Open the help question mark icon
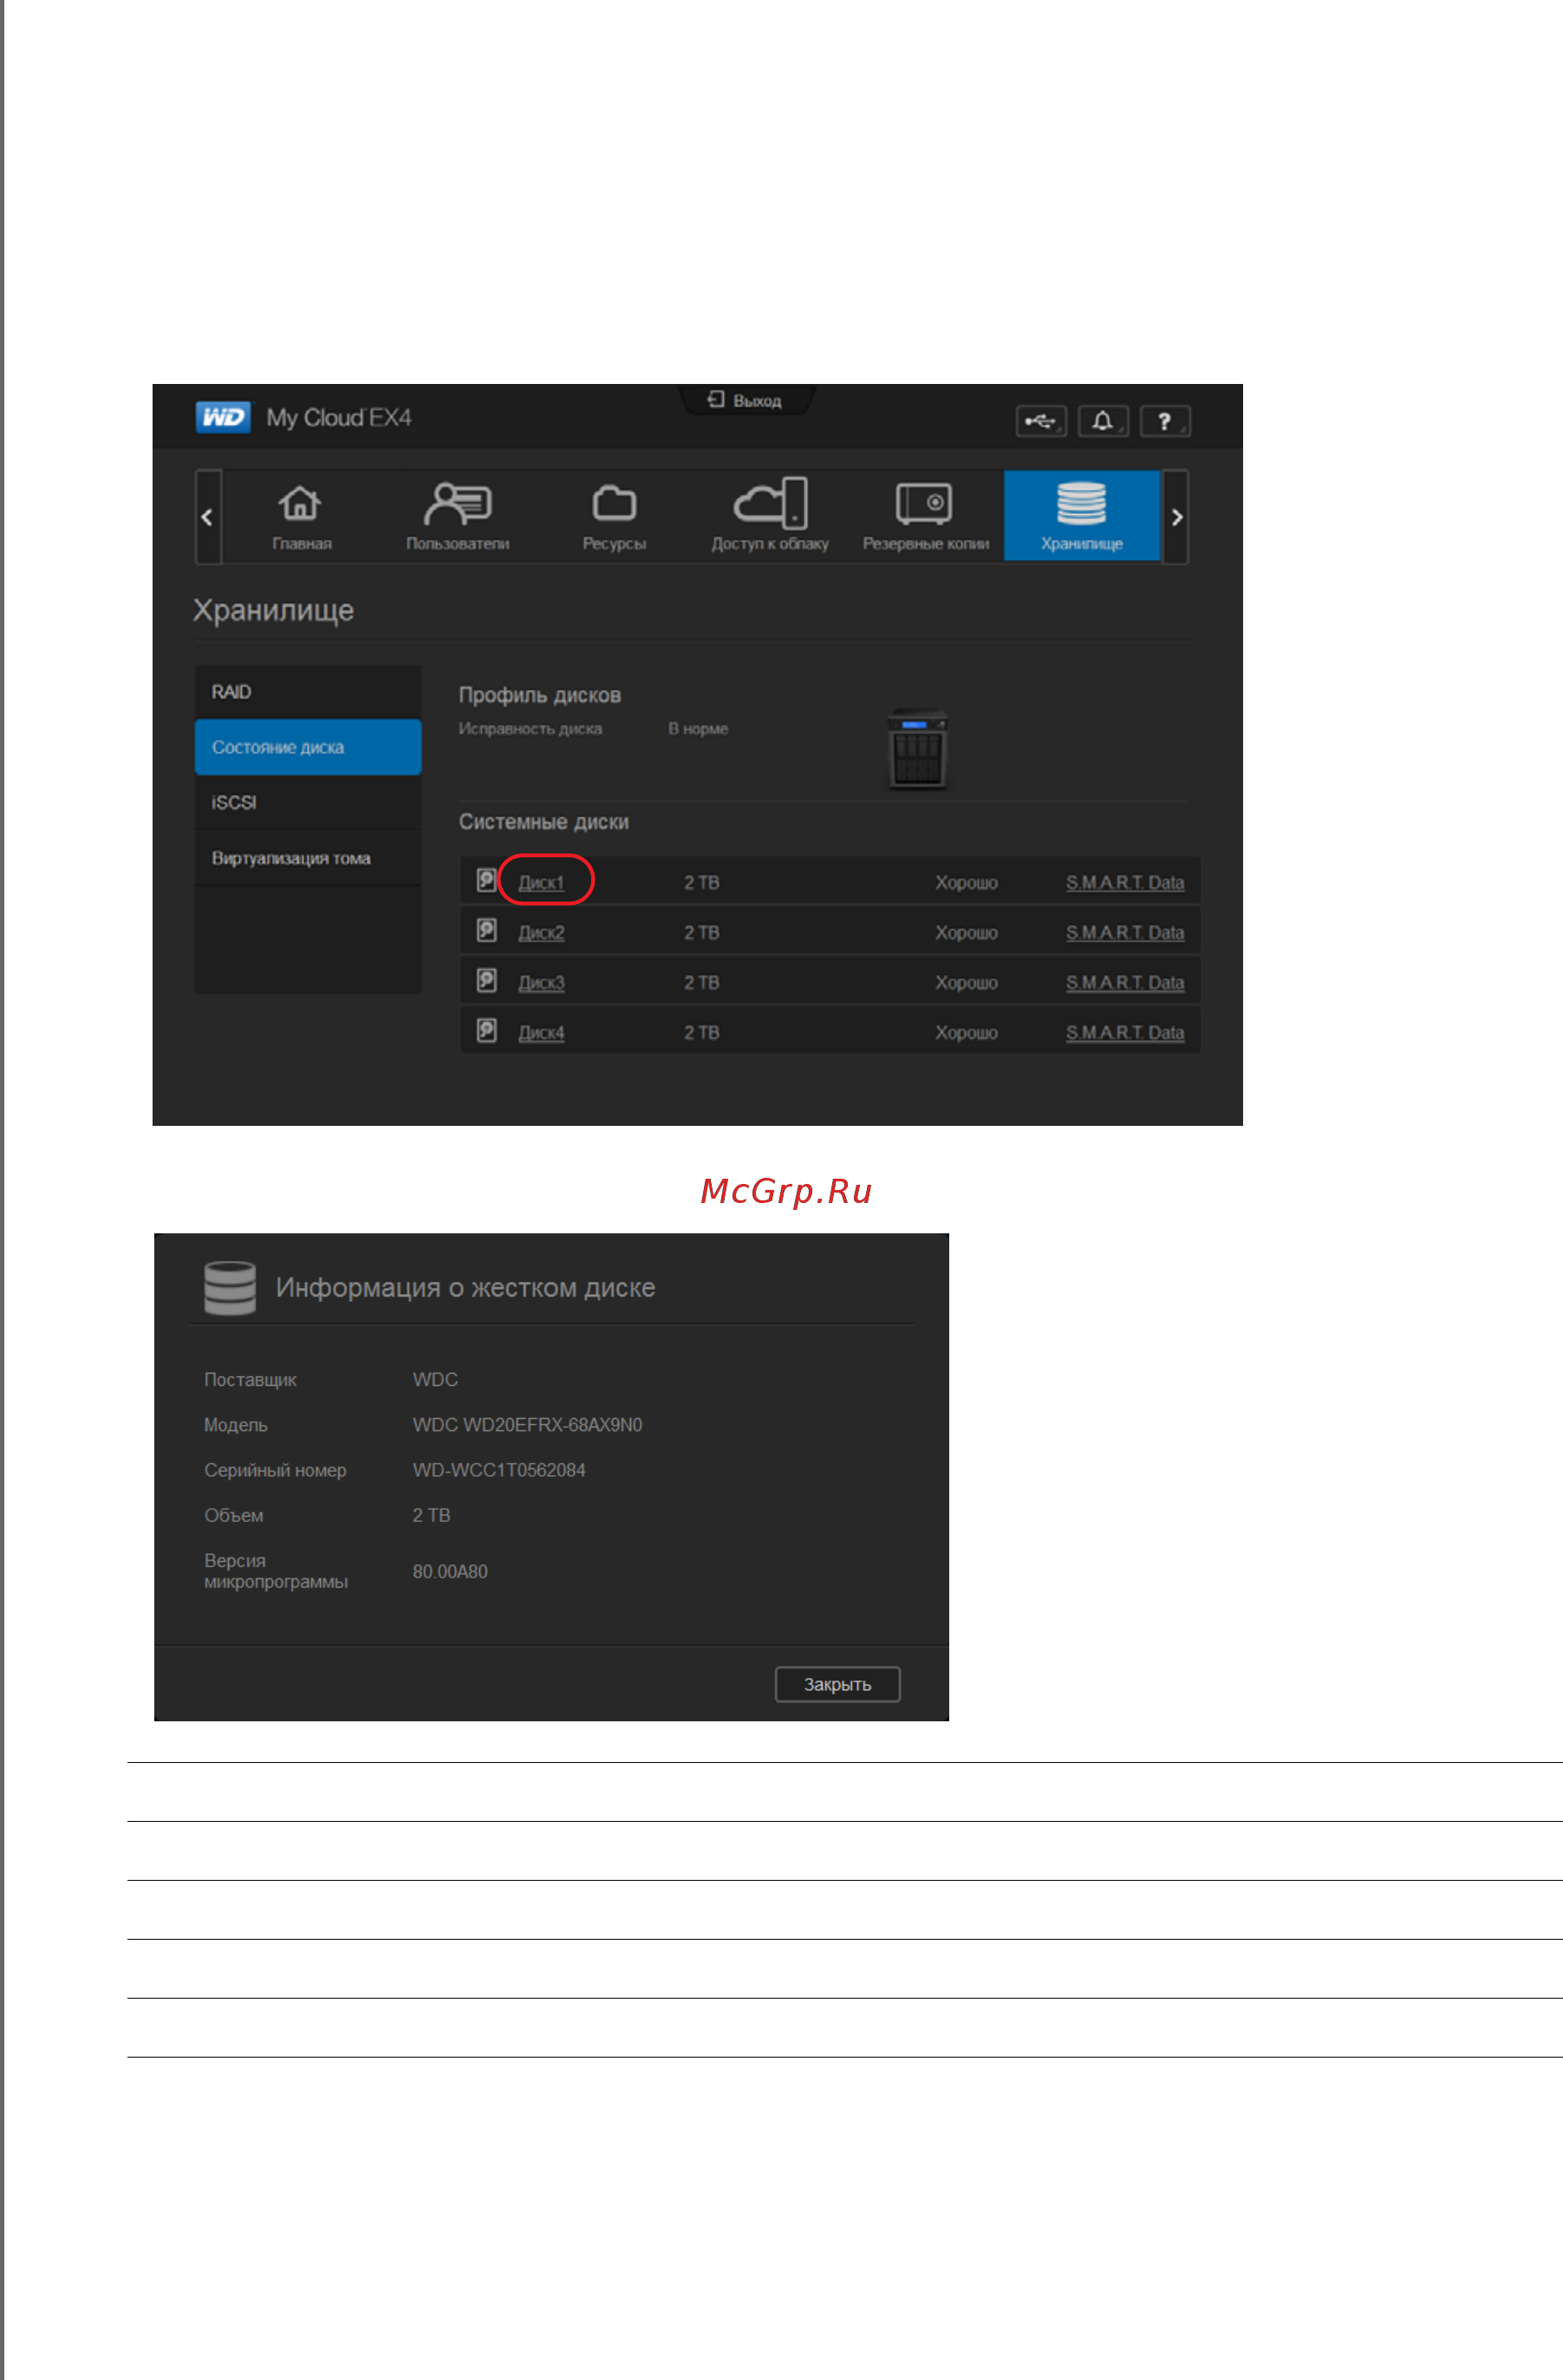 (1165, 421)
